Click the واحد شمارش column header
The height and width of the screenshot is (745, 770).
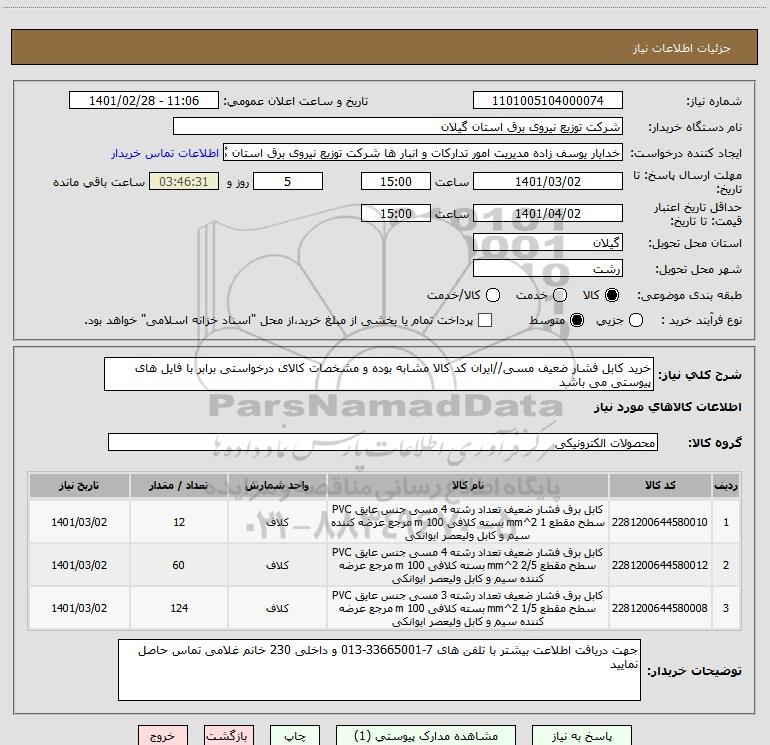[x=277, y=485]
